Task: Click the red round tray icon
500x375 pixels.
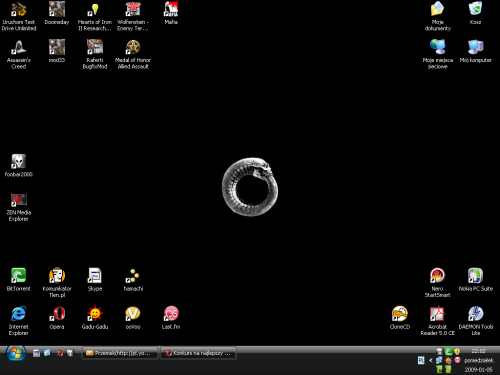Action: click(x=457, y=360)
